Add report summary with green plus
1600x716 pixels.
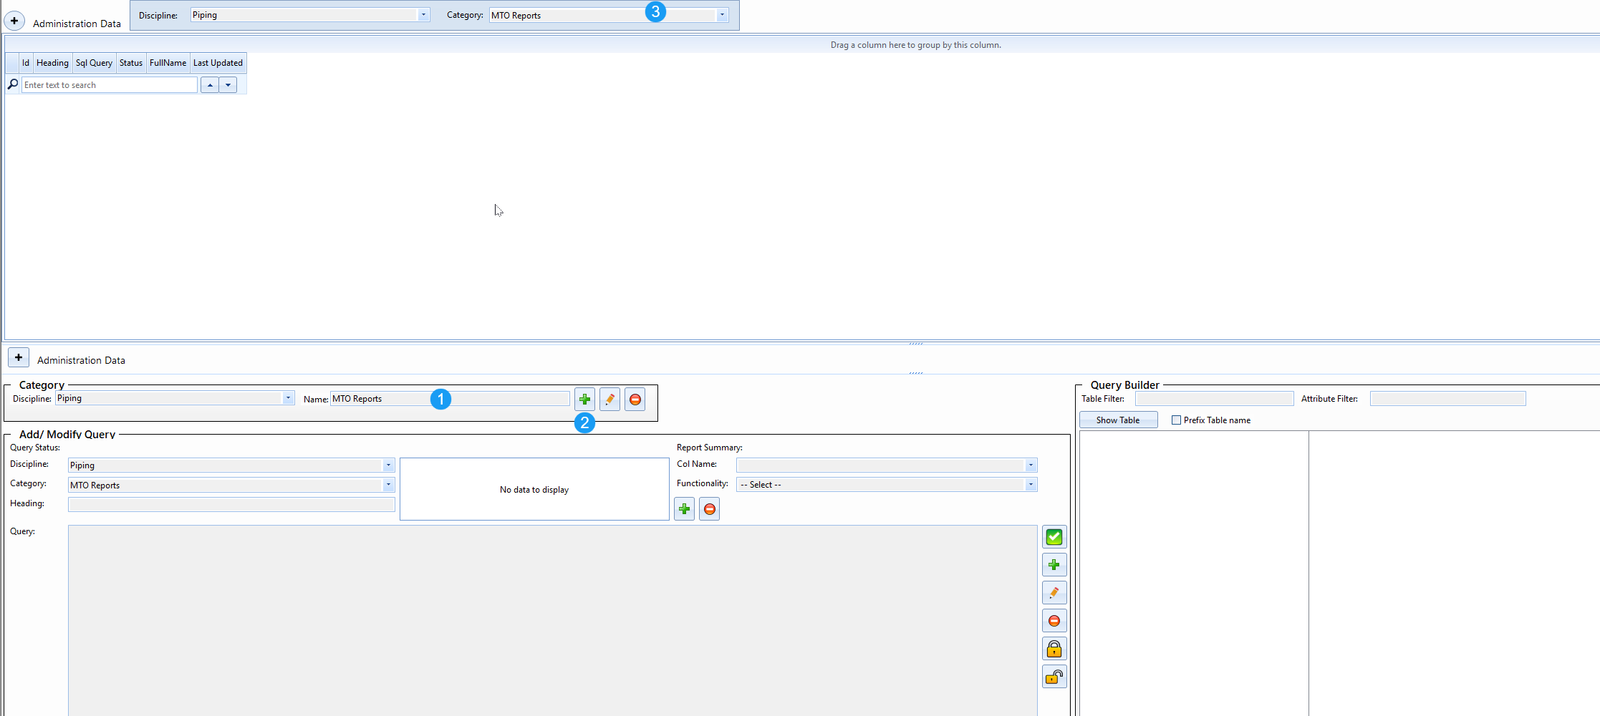tap(684, 509)
